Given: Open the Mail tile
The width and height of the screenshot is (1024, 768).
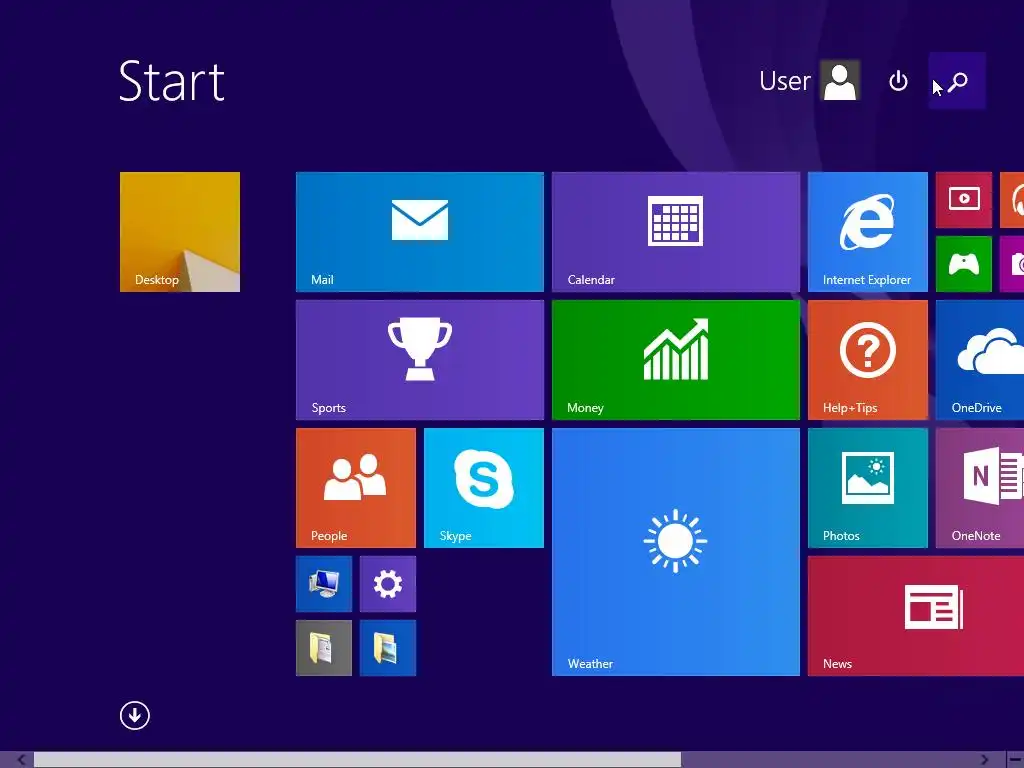Looking at the screenshot, I should (x=419, y=232).
